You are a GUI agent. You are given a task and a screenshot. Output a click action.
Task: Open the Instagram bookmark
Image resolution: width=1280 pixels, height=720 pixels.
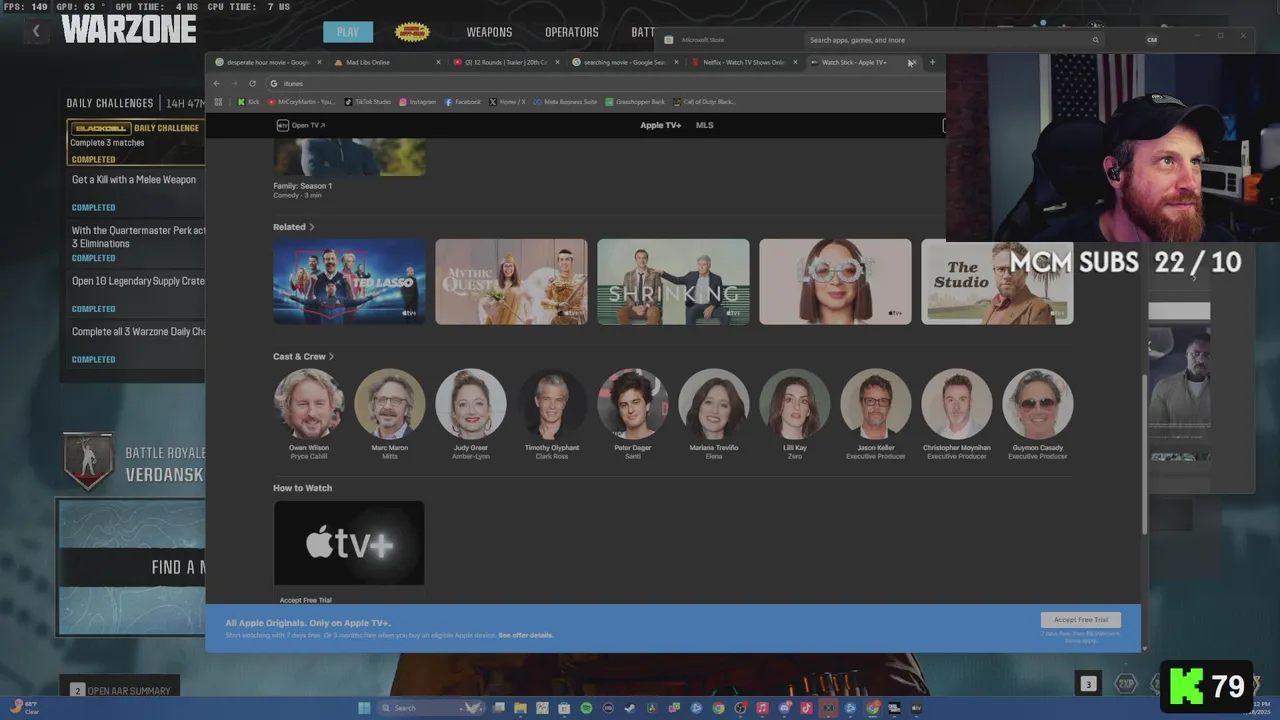click(x=418, y=102)
